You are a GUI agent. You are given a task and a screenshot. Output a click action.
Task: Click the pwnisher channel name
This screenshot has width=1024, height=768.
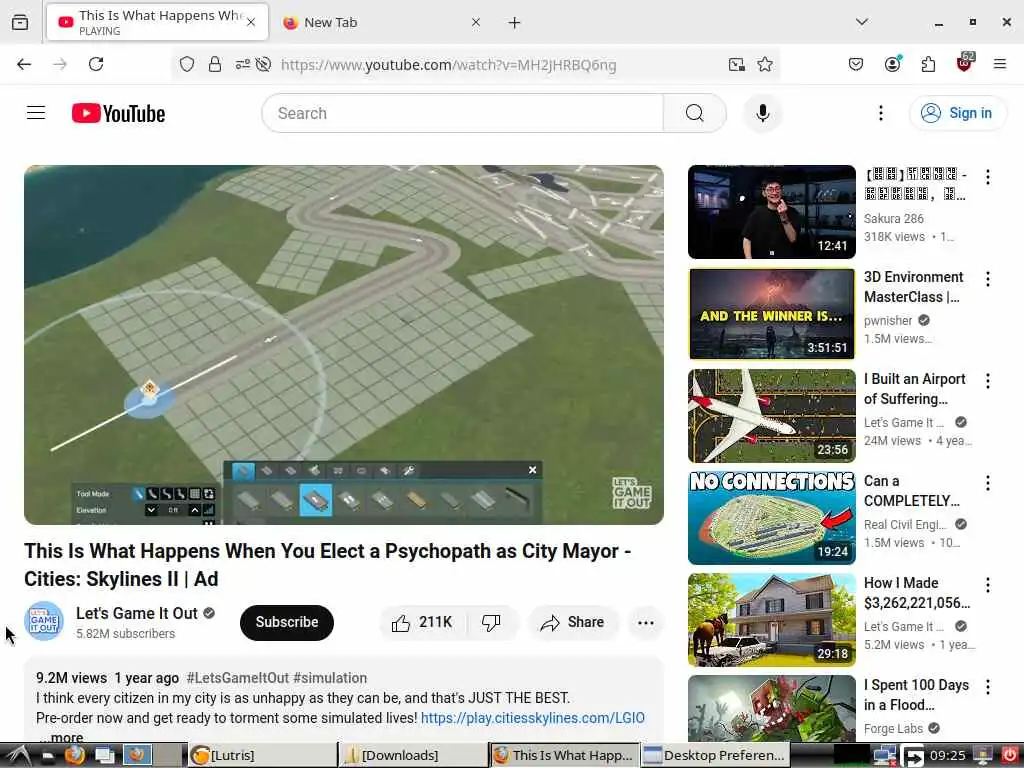888,321
